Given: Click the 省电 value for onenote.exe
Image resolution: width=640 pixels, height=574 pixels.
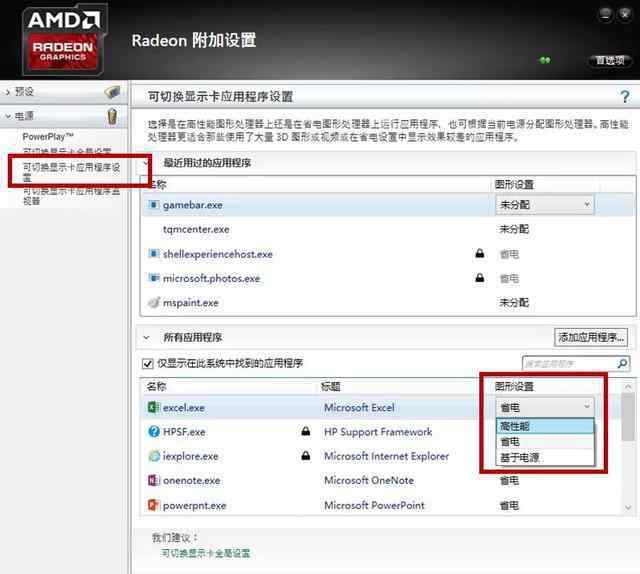Looking at the screenshot, I should tap(510, 481).
